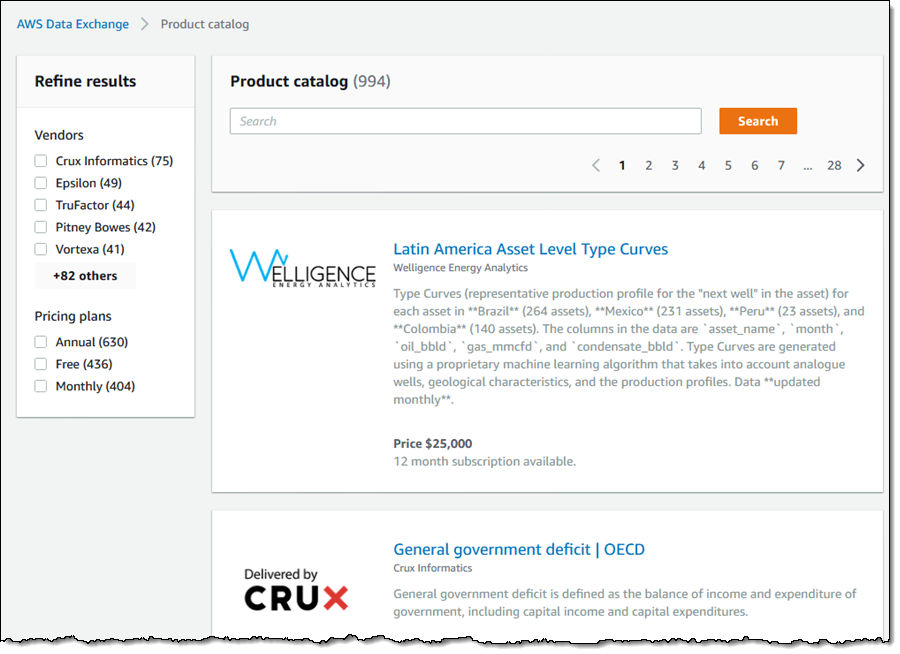This screenshot has height=654, width=900.
Task: Click the Vendors section heading
Action: coord(59,136)
